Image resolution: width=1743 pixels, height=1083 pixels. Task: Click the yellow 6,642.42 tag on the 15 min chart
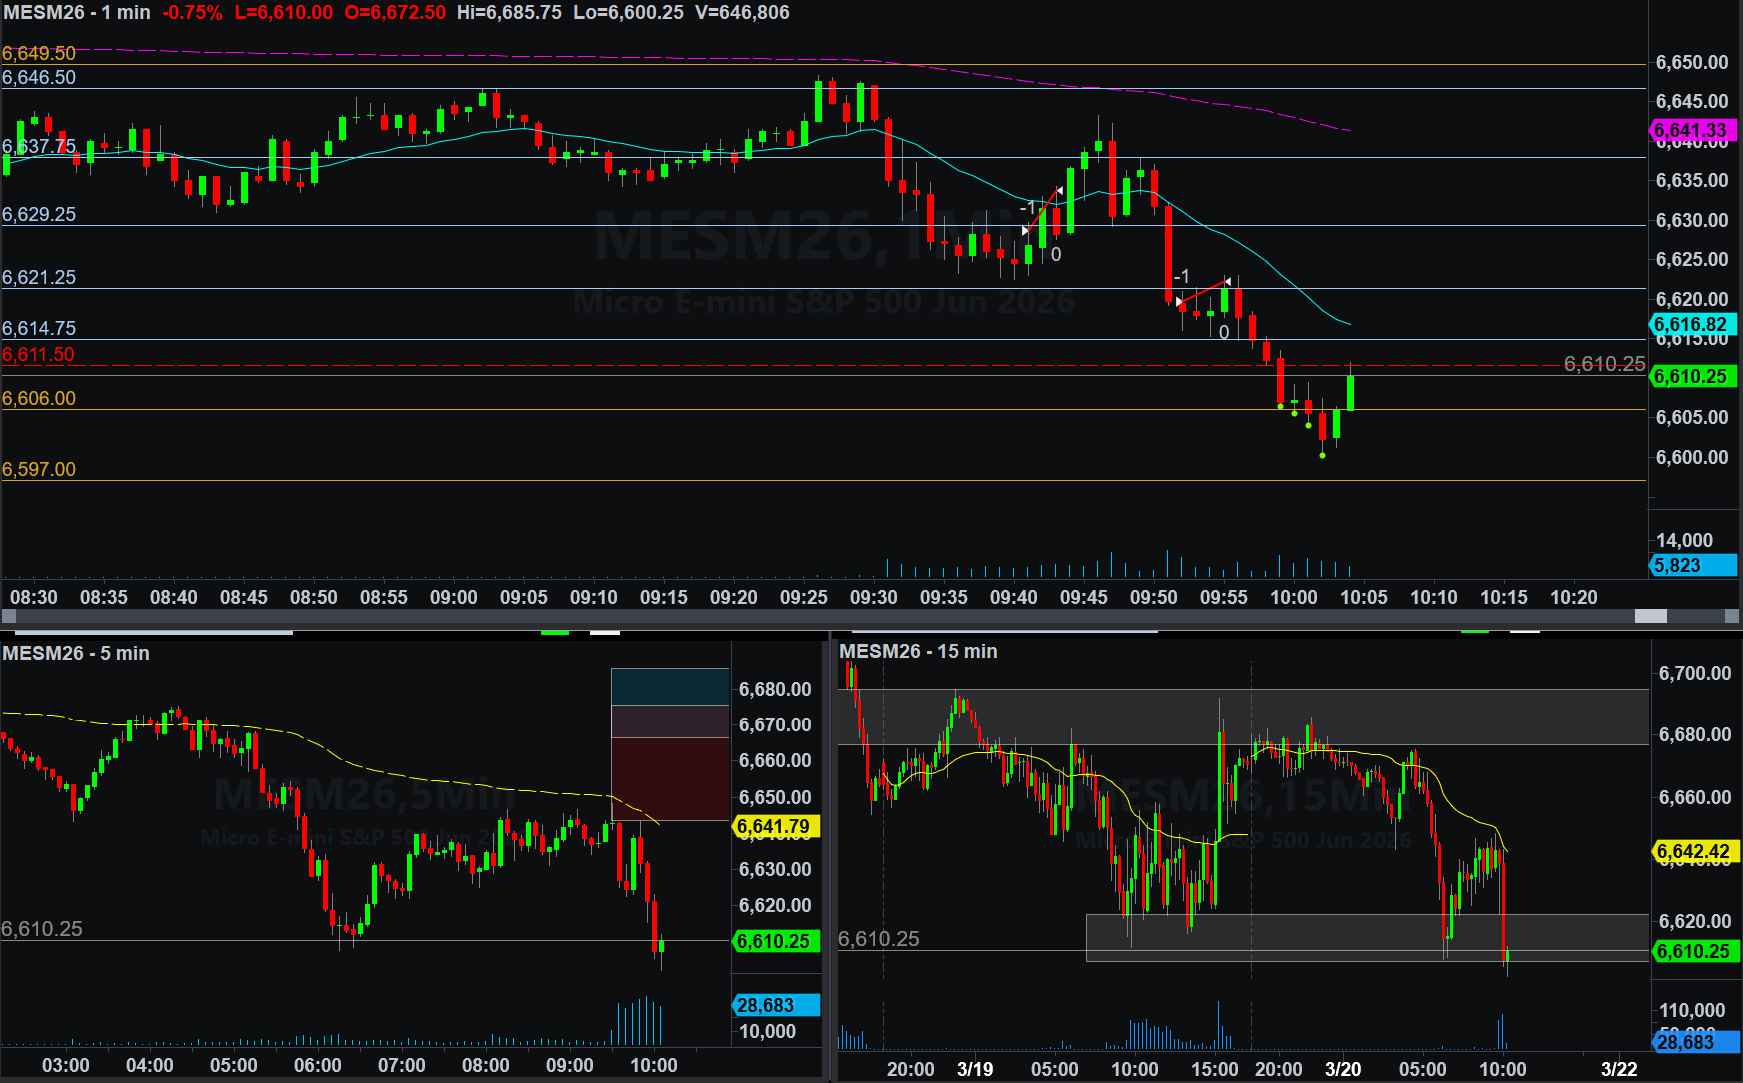pyautogui.click(x=1694, y=851)
